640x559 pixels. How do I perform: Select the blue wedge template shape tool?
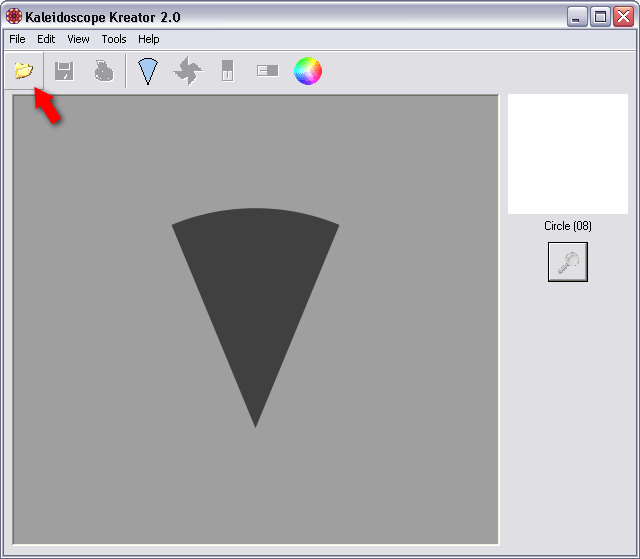(x=148, y=71)
